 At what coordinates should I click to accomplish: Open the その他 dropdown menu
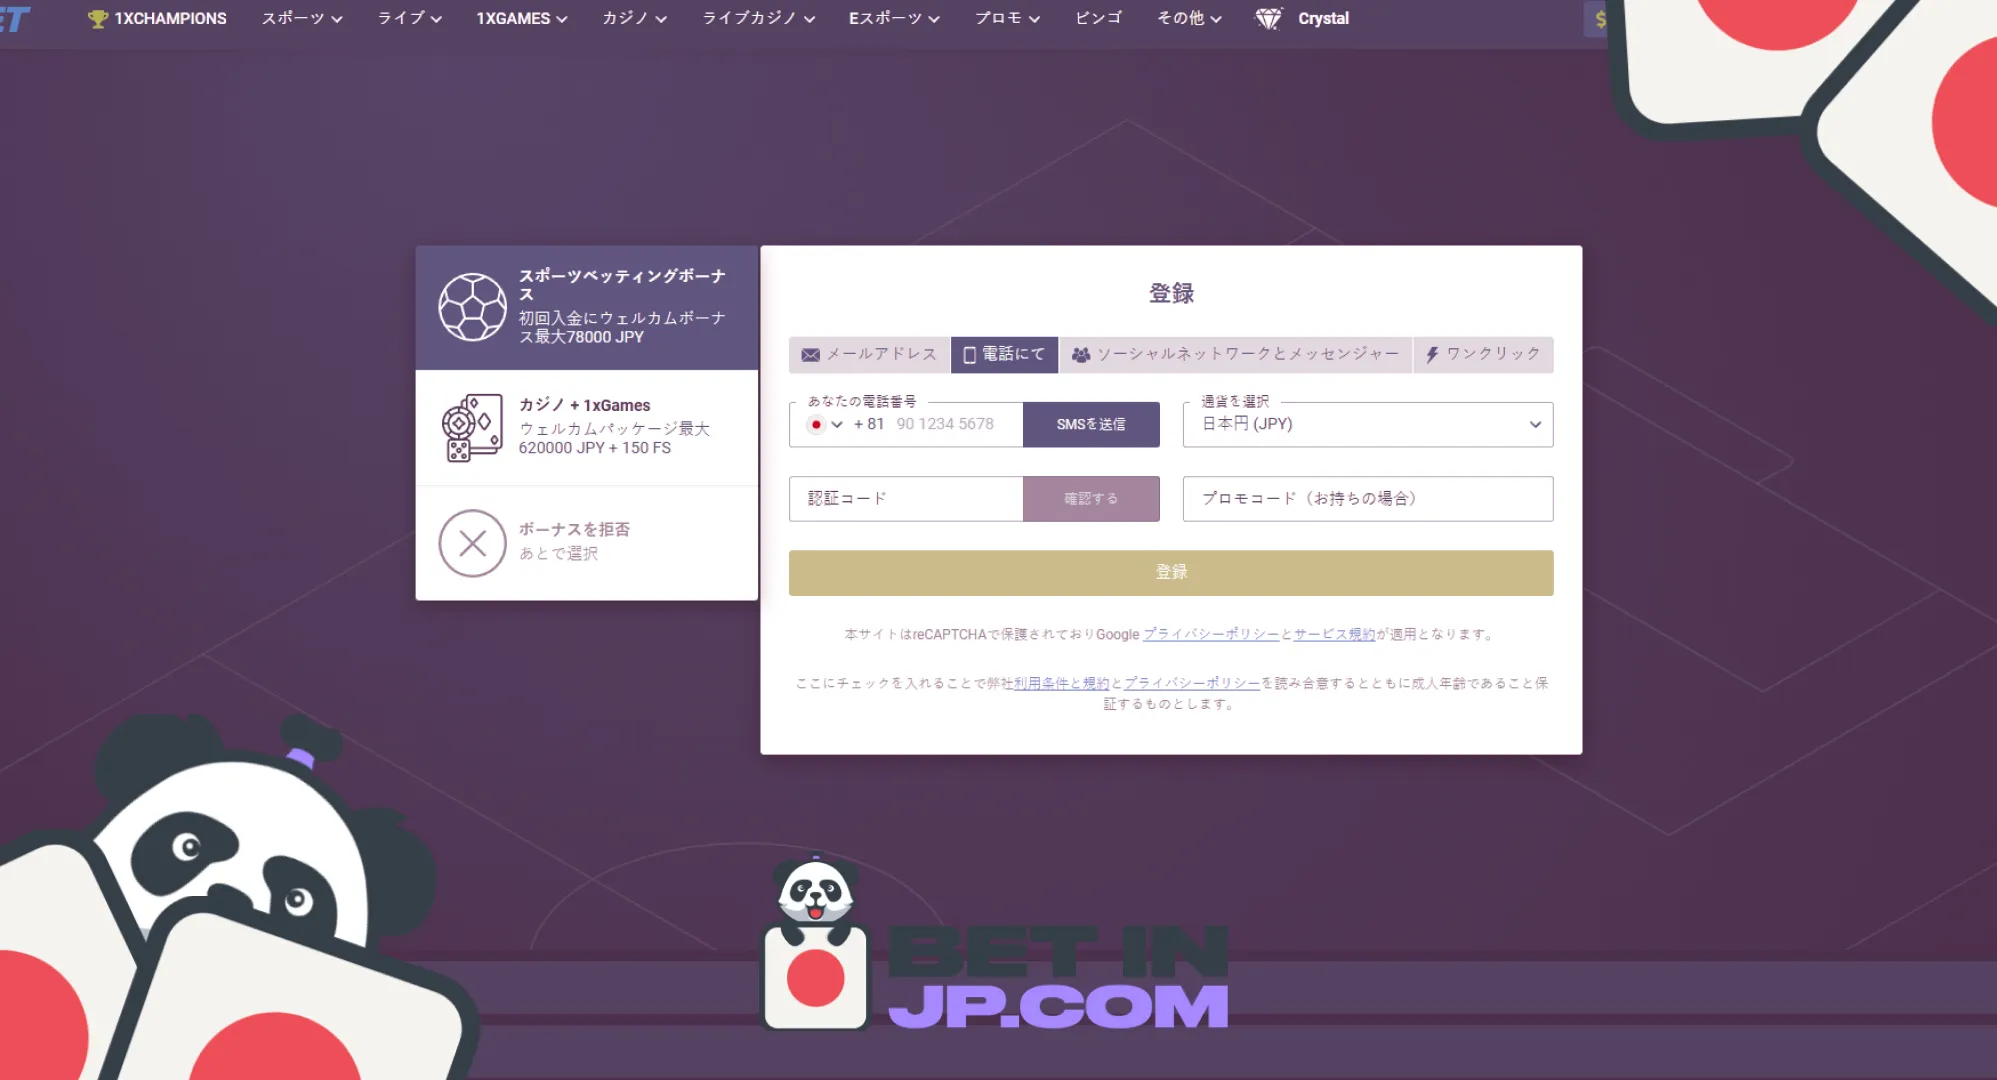pyautogui.click(x=1189, y=19)
